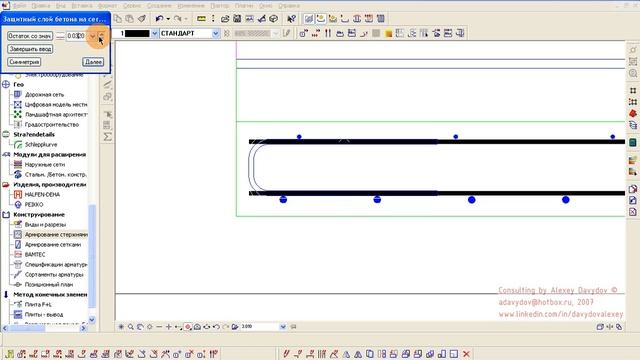
Task: Click the module tree scroll-down arrow
Action: tap(92, 320)
